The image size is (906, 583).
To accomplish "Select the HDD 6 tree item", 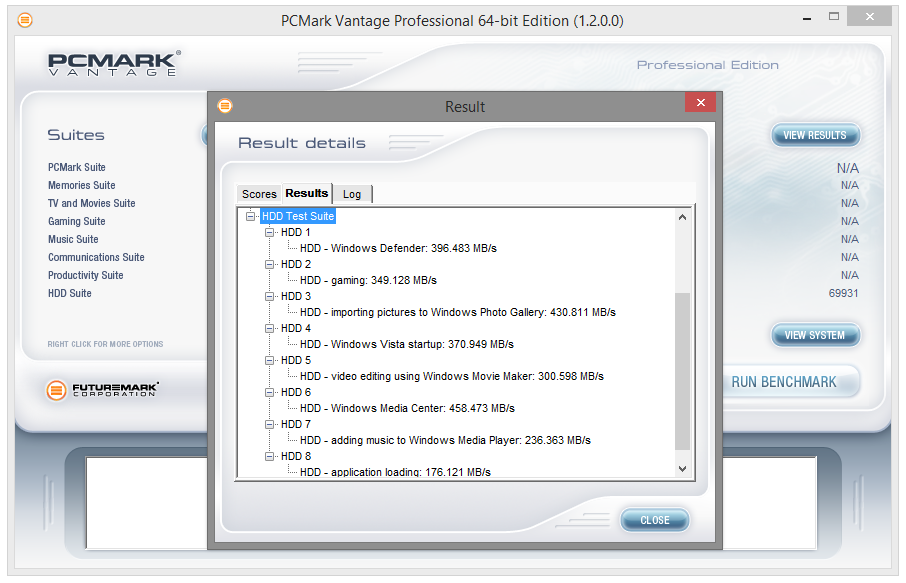I will 295,392.
